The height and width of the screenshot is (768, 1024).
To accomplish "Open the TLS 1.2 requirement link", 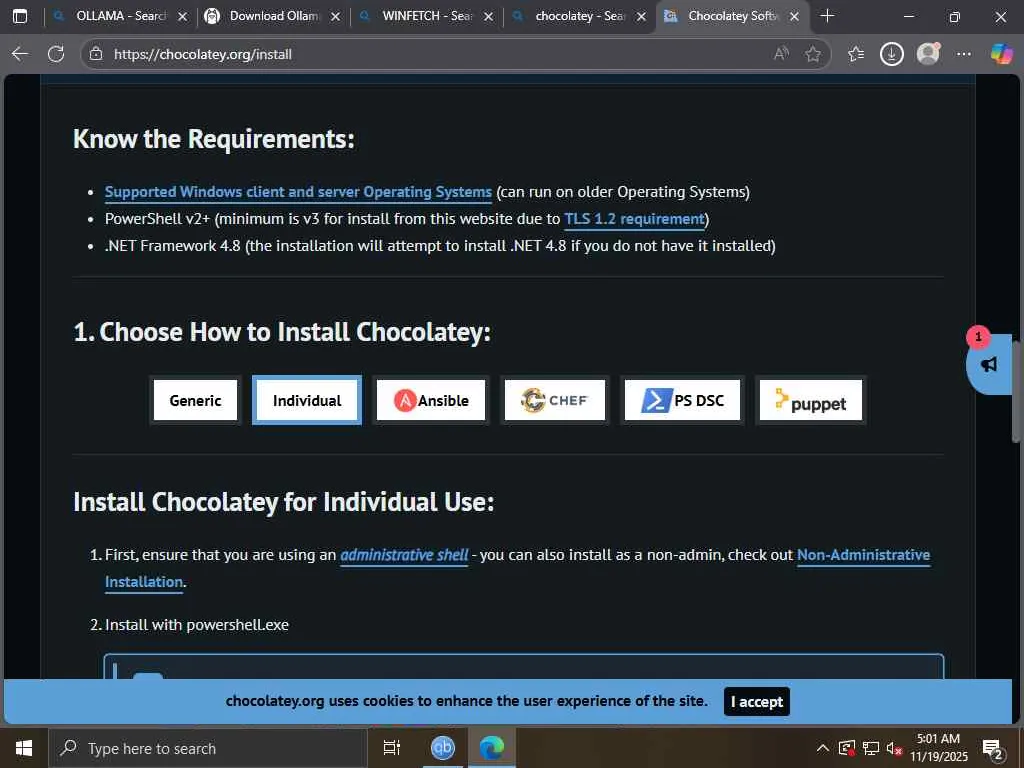I will tap(634, 219).
